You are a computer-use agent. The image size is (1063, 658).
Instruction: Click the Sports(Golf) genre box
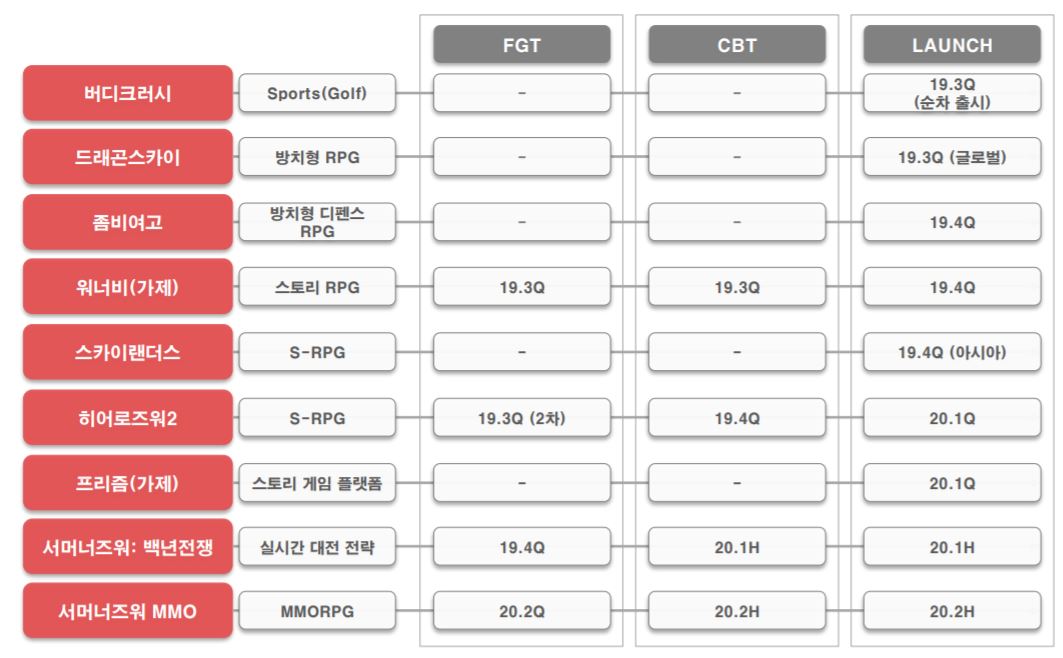click(x=317, y=93)
